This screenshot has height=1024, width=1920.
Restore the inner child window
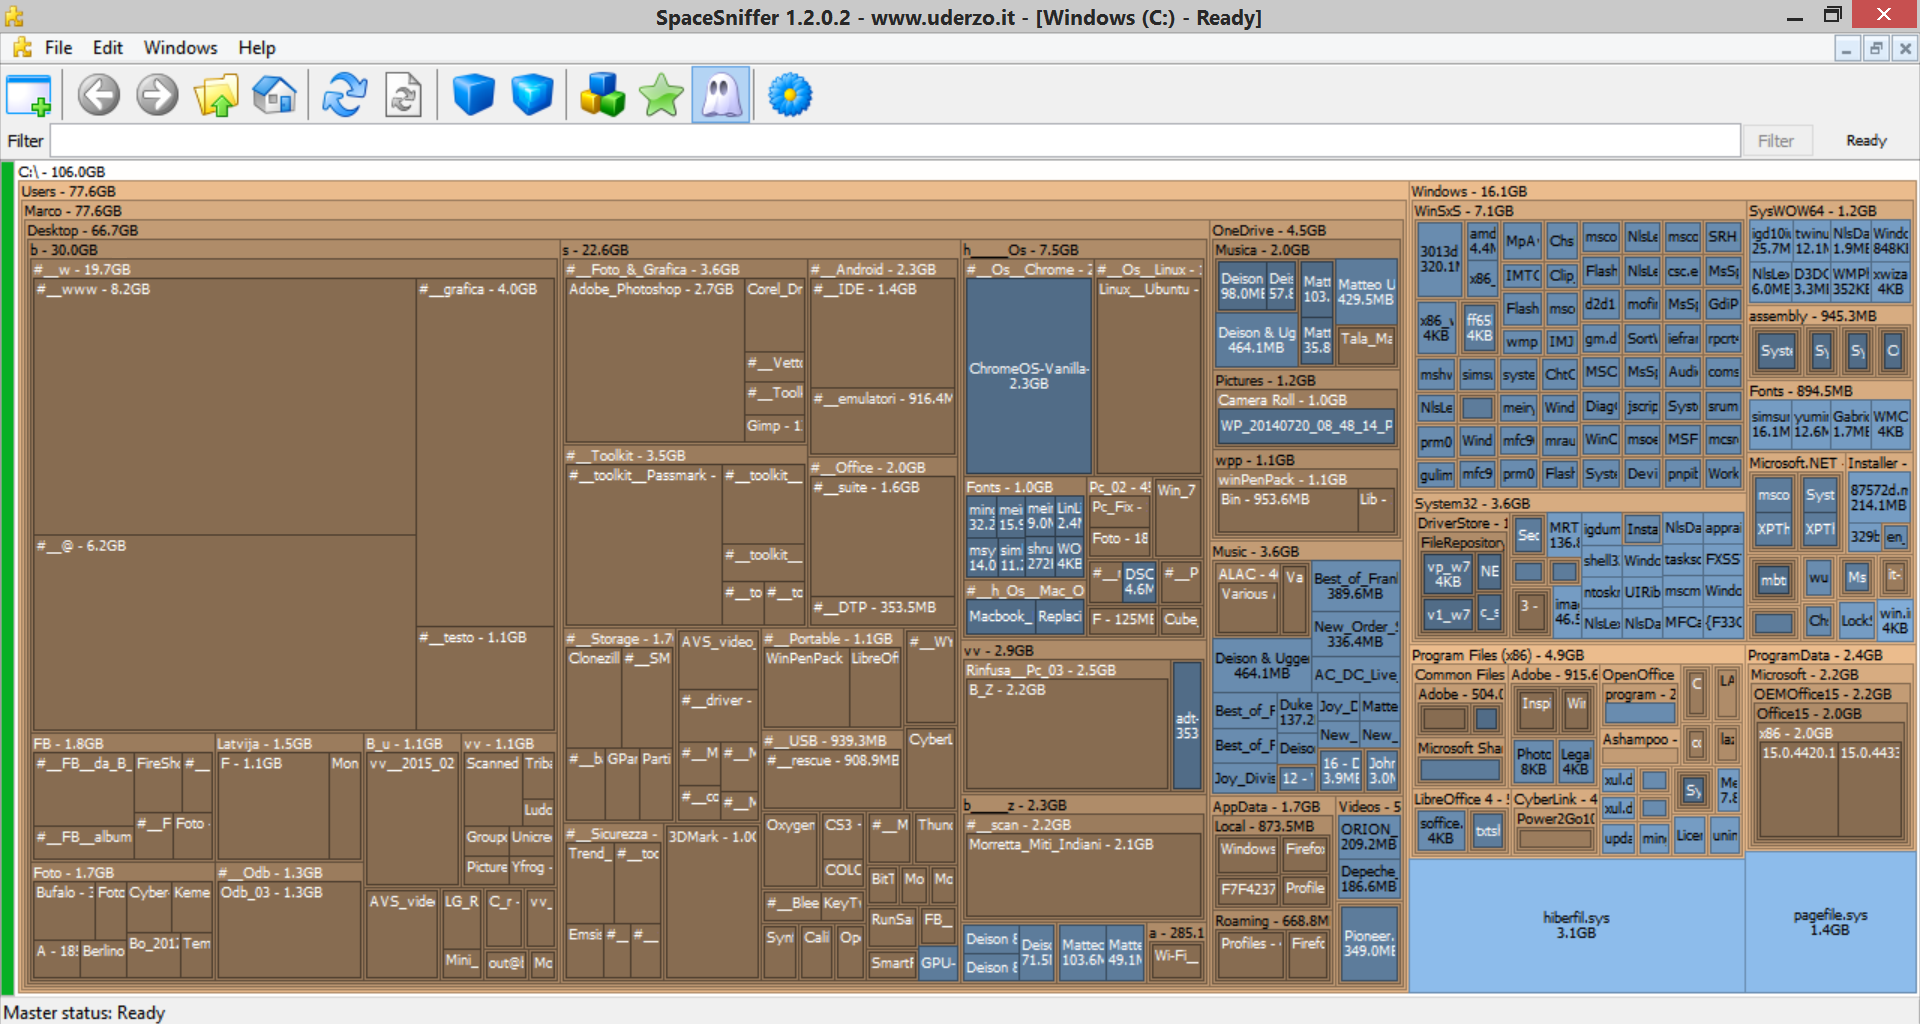point(1876,48)
